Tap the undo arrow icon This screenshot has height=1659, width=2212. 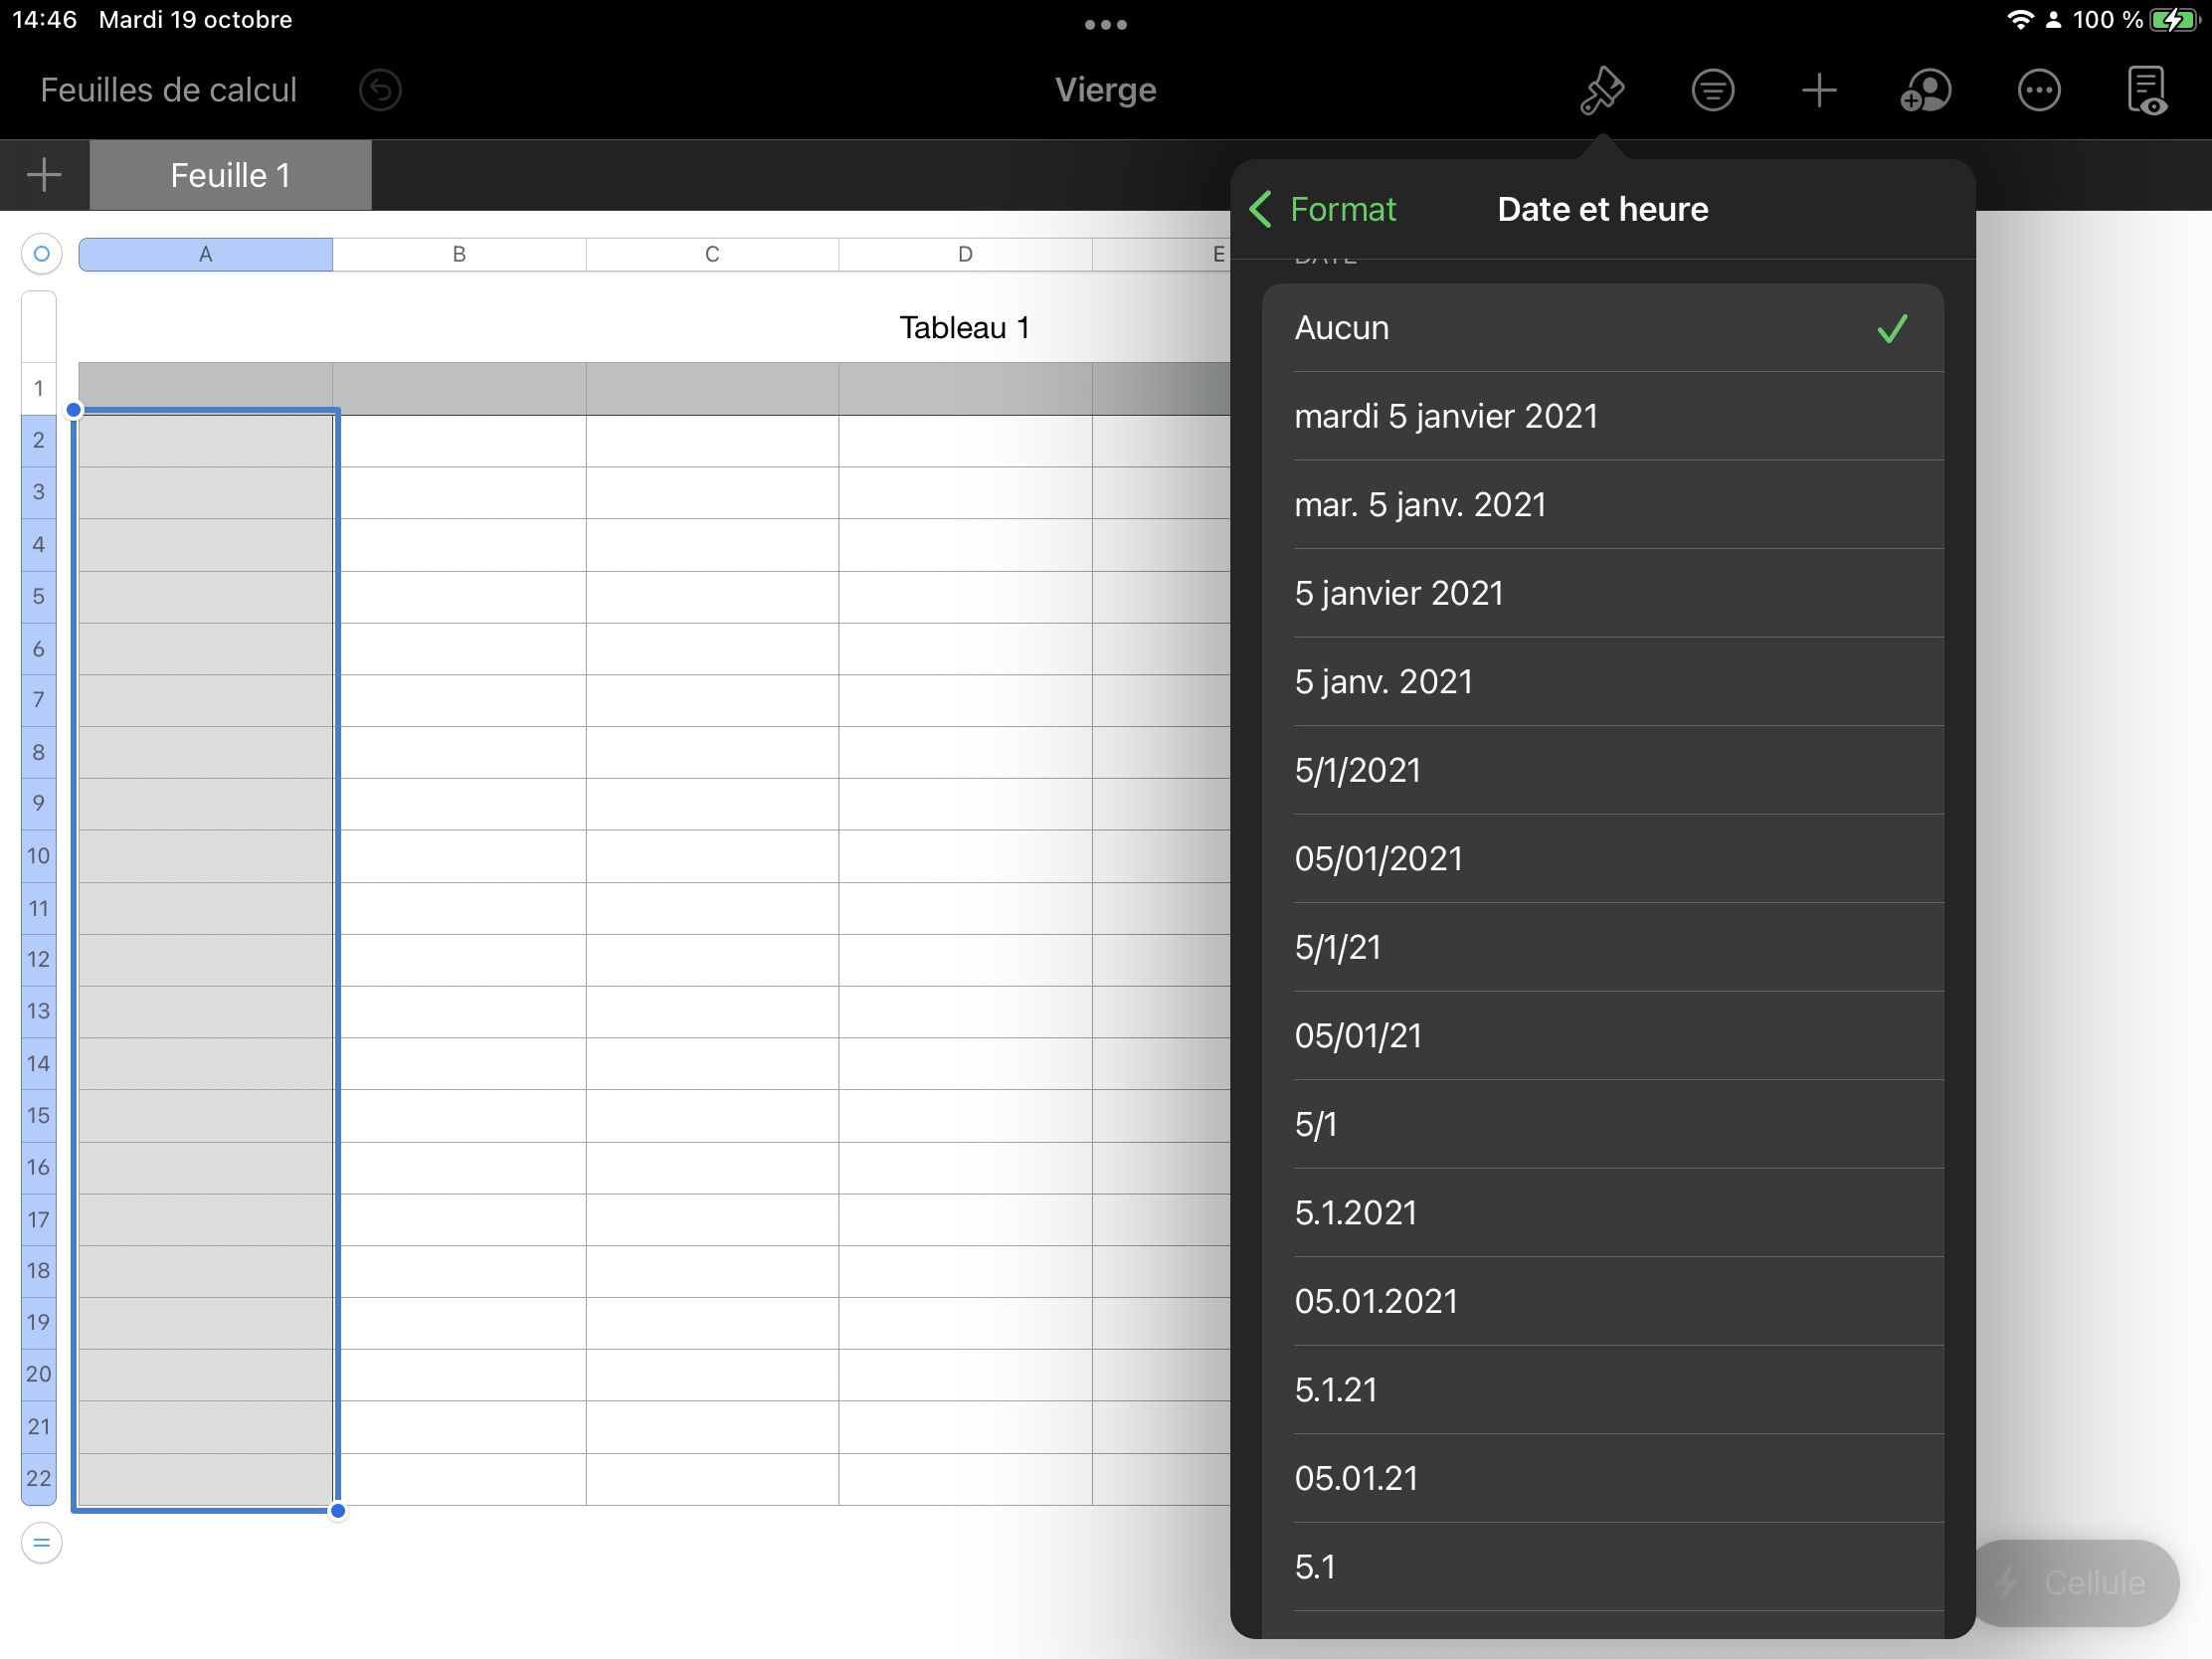[380, 91]
